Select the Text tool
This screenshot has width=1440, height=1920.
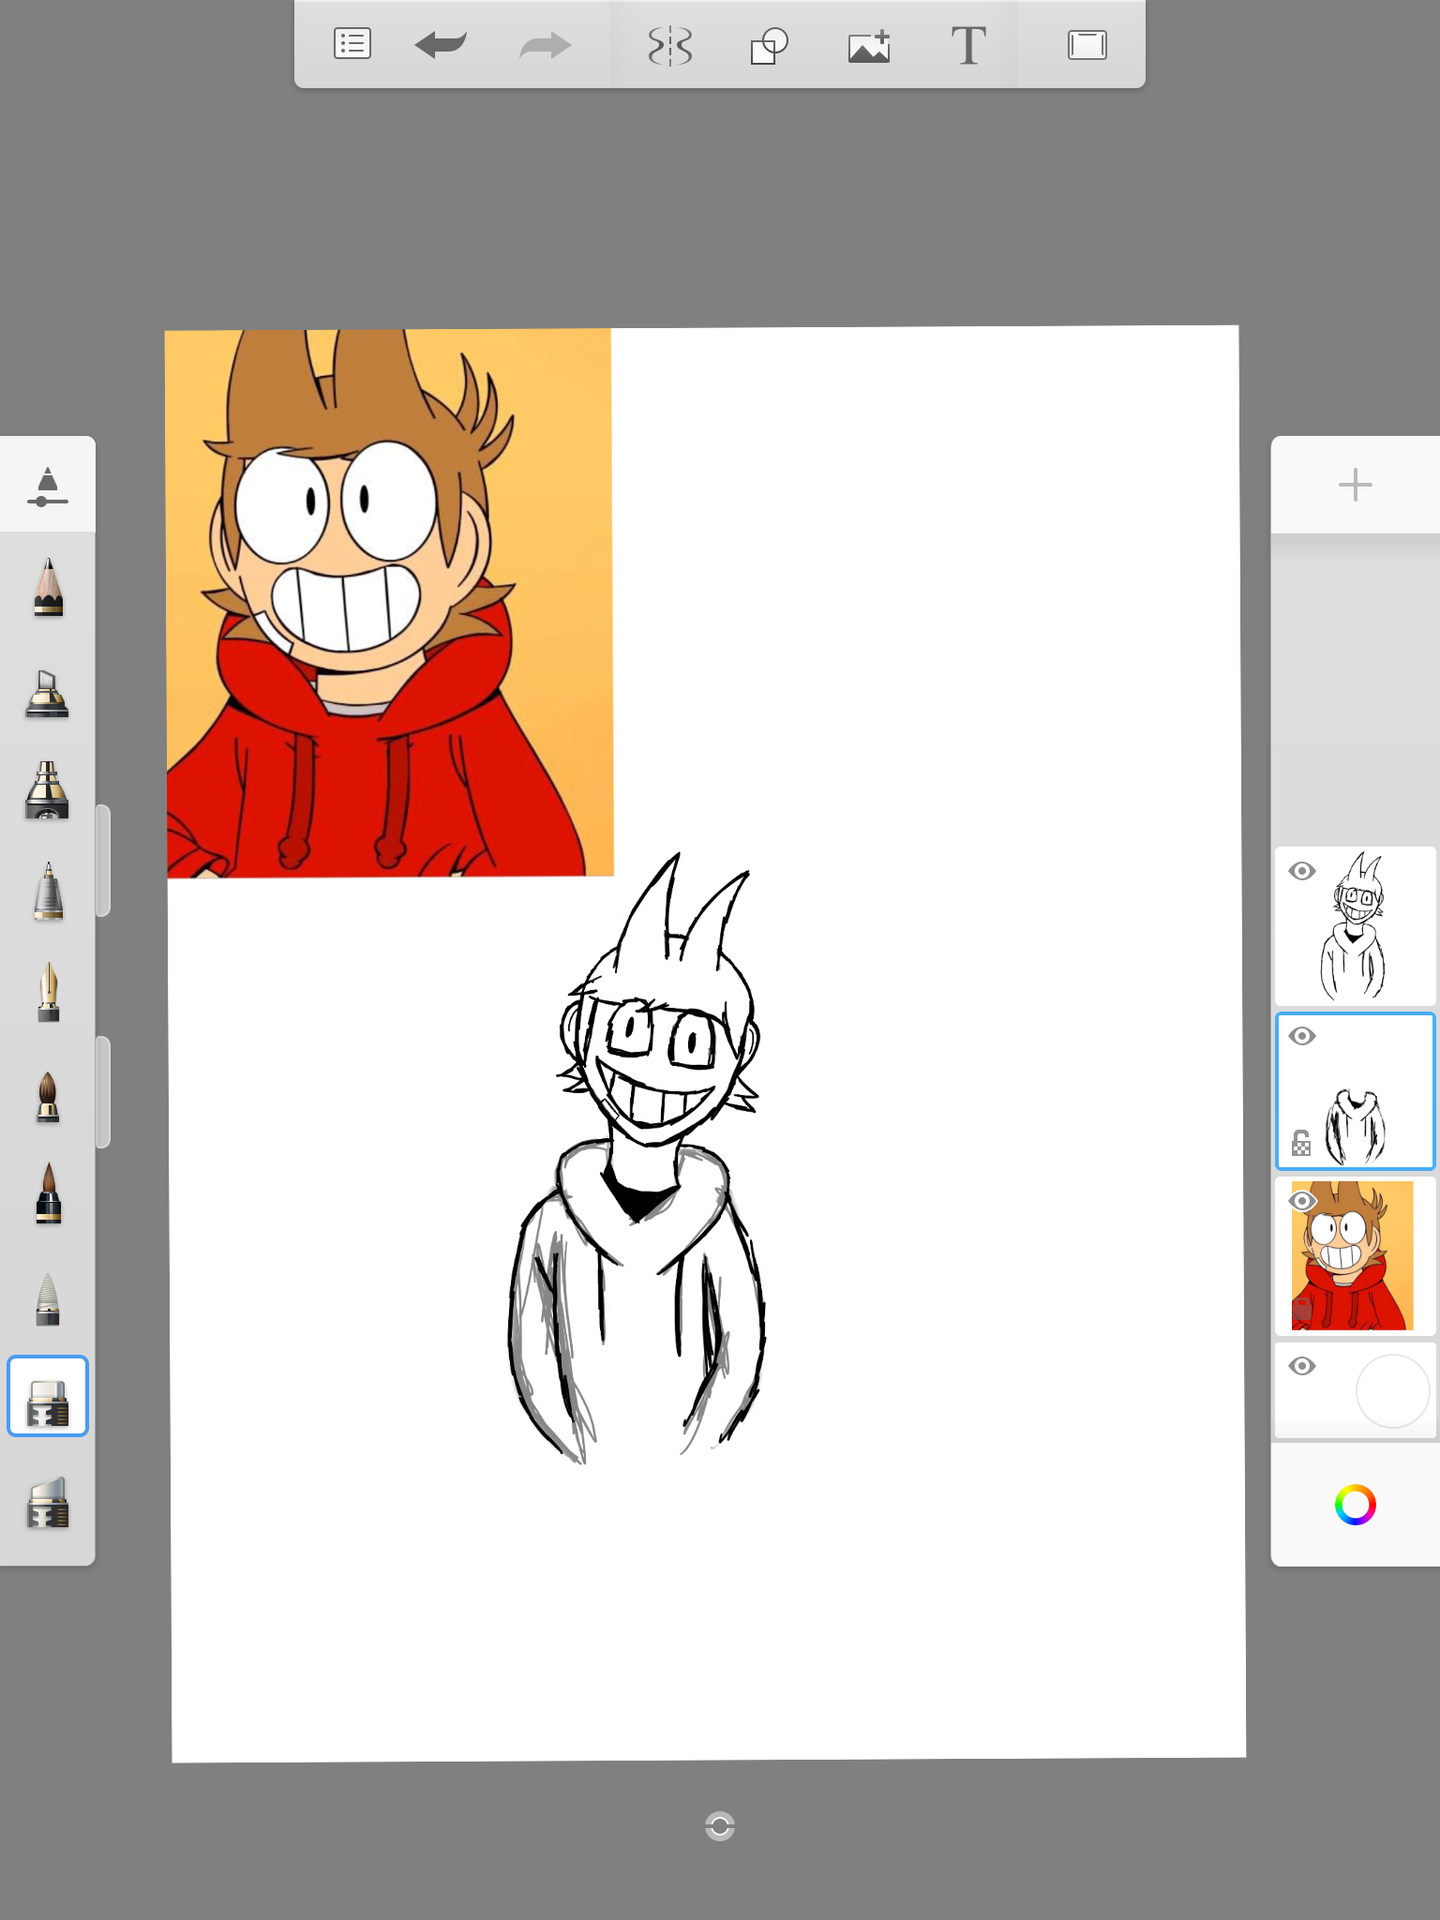[x=968, y=46]
